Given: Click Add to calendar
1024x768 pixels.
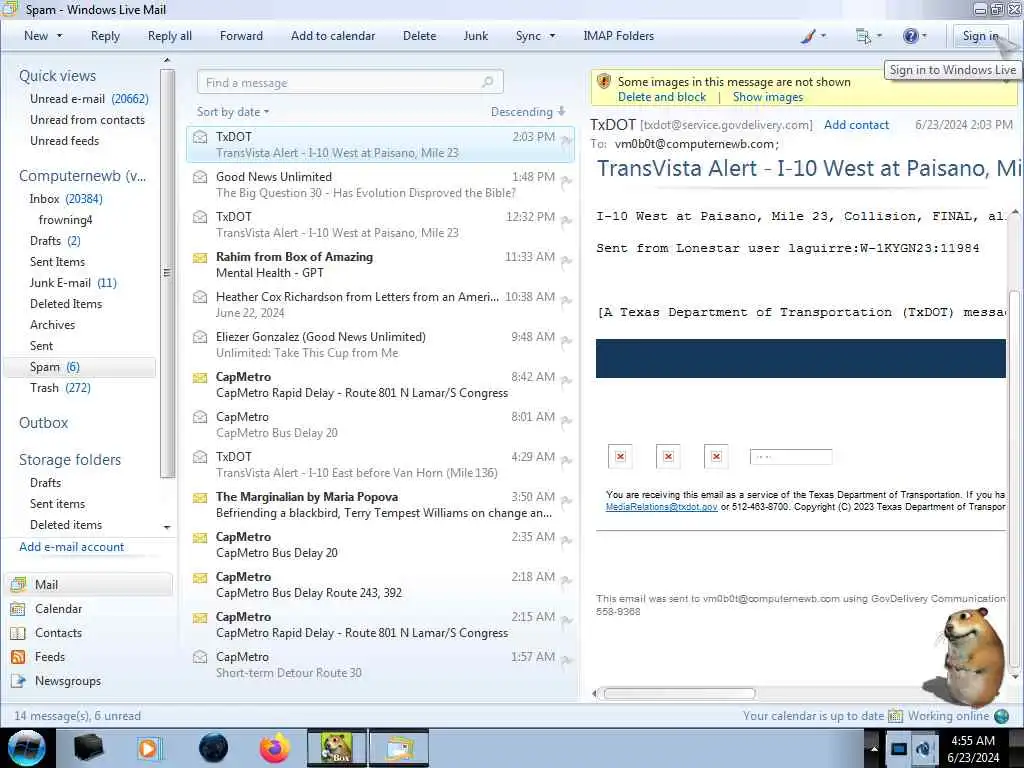Looking at the screenshot, I should click(333, 37).
